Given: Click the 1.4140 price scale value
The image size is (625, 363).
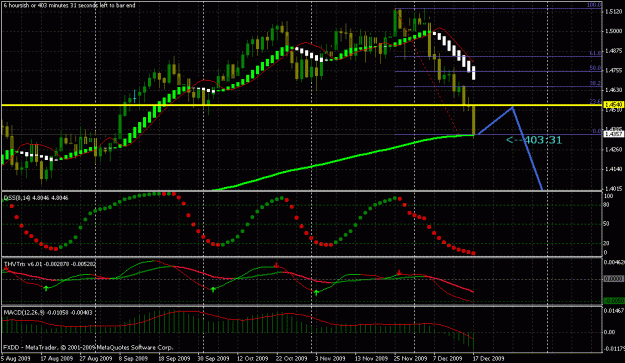Looking at the screenshot, I should 614,169.
